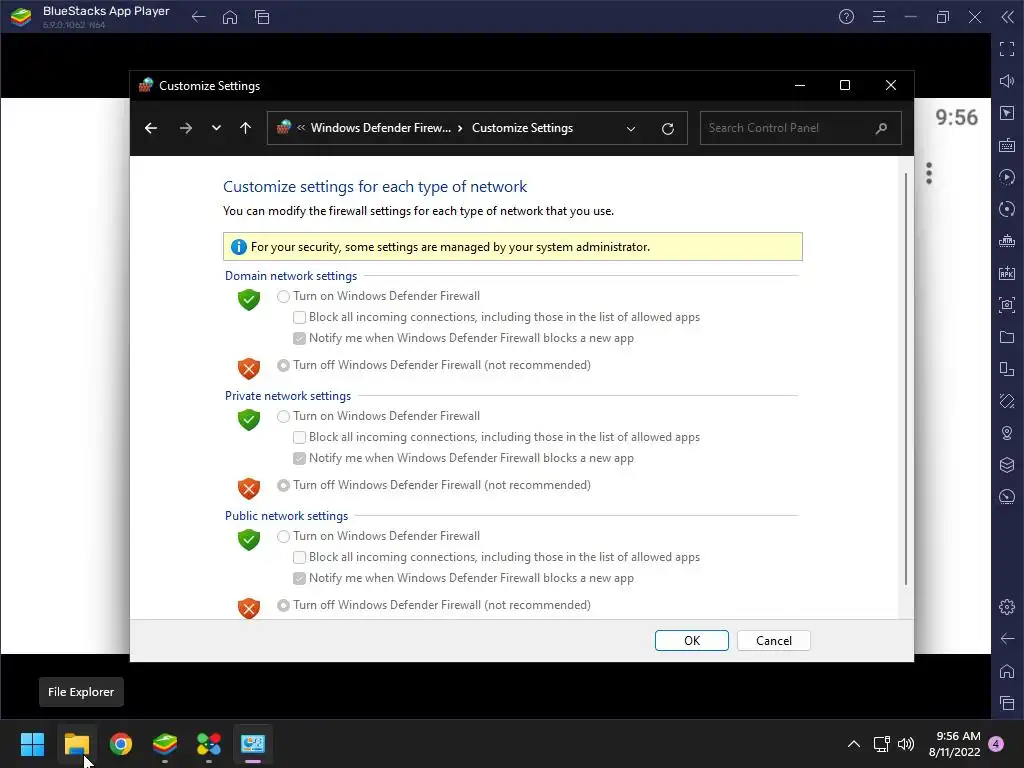
Task: Show hidden system tray icons
Action: (854, 744)
